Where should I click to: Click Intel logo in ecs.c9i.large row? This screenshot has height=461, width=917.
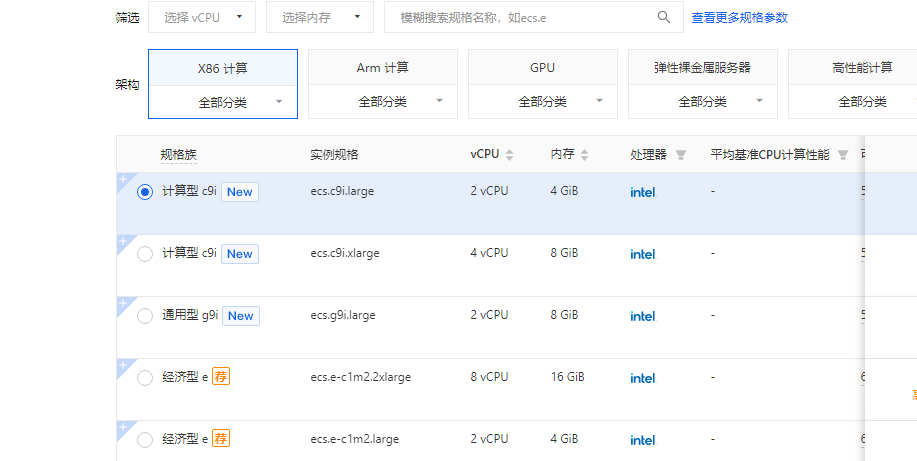pyautogui.click(x=642, y=192)
